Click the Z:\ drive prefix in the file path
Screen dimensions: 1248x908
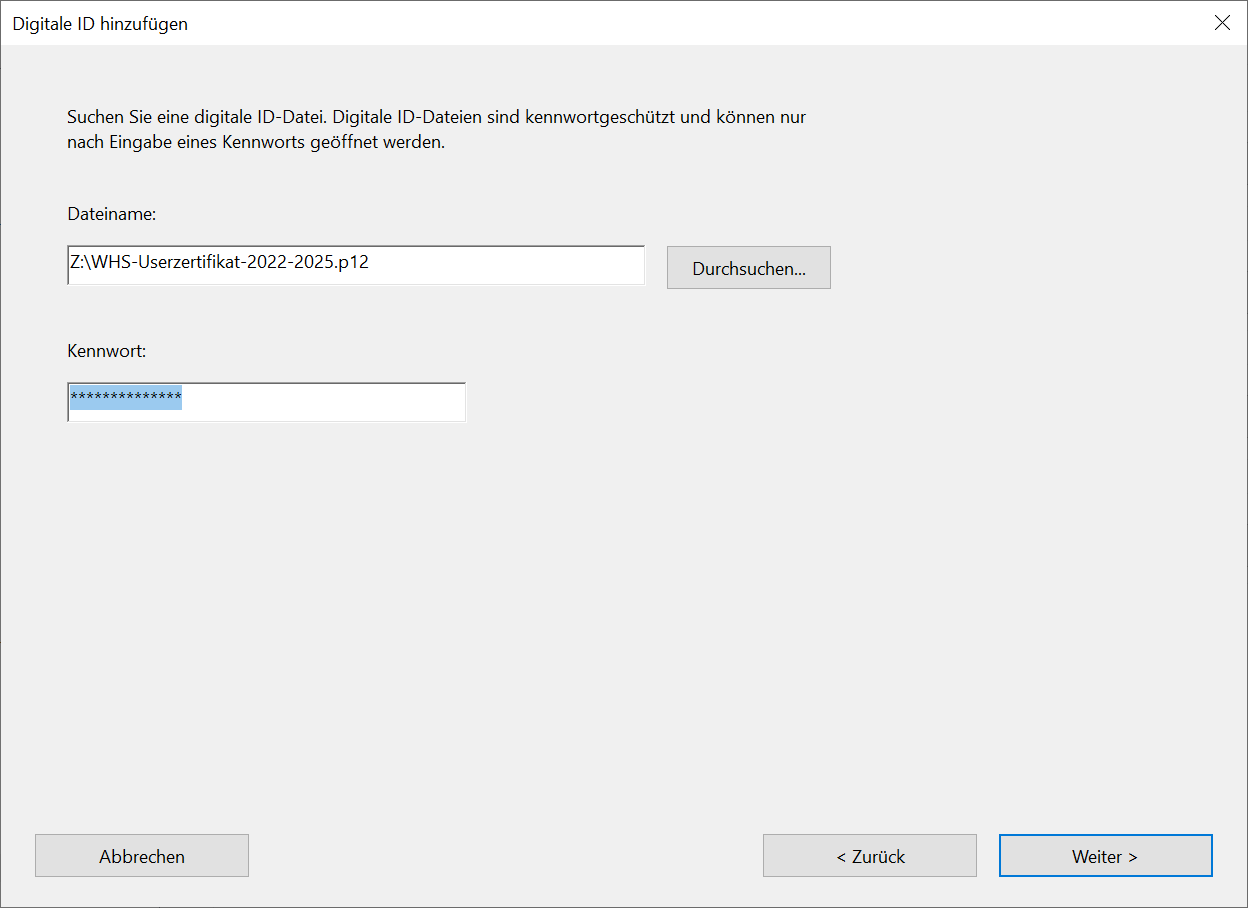coord(79,262)
